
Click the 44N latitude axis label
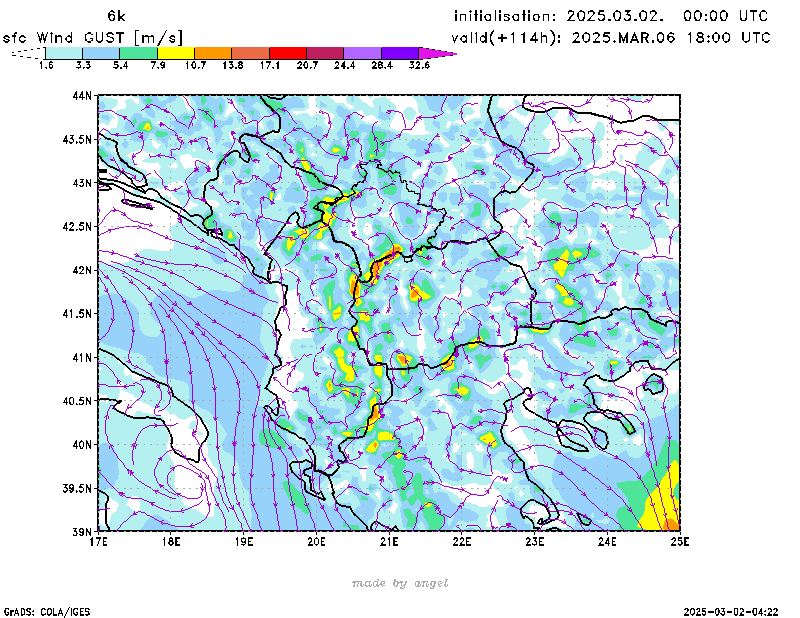coord(82,96)
